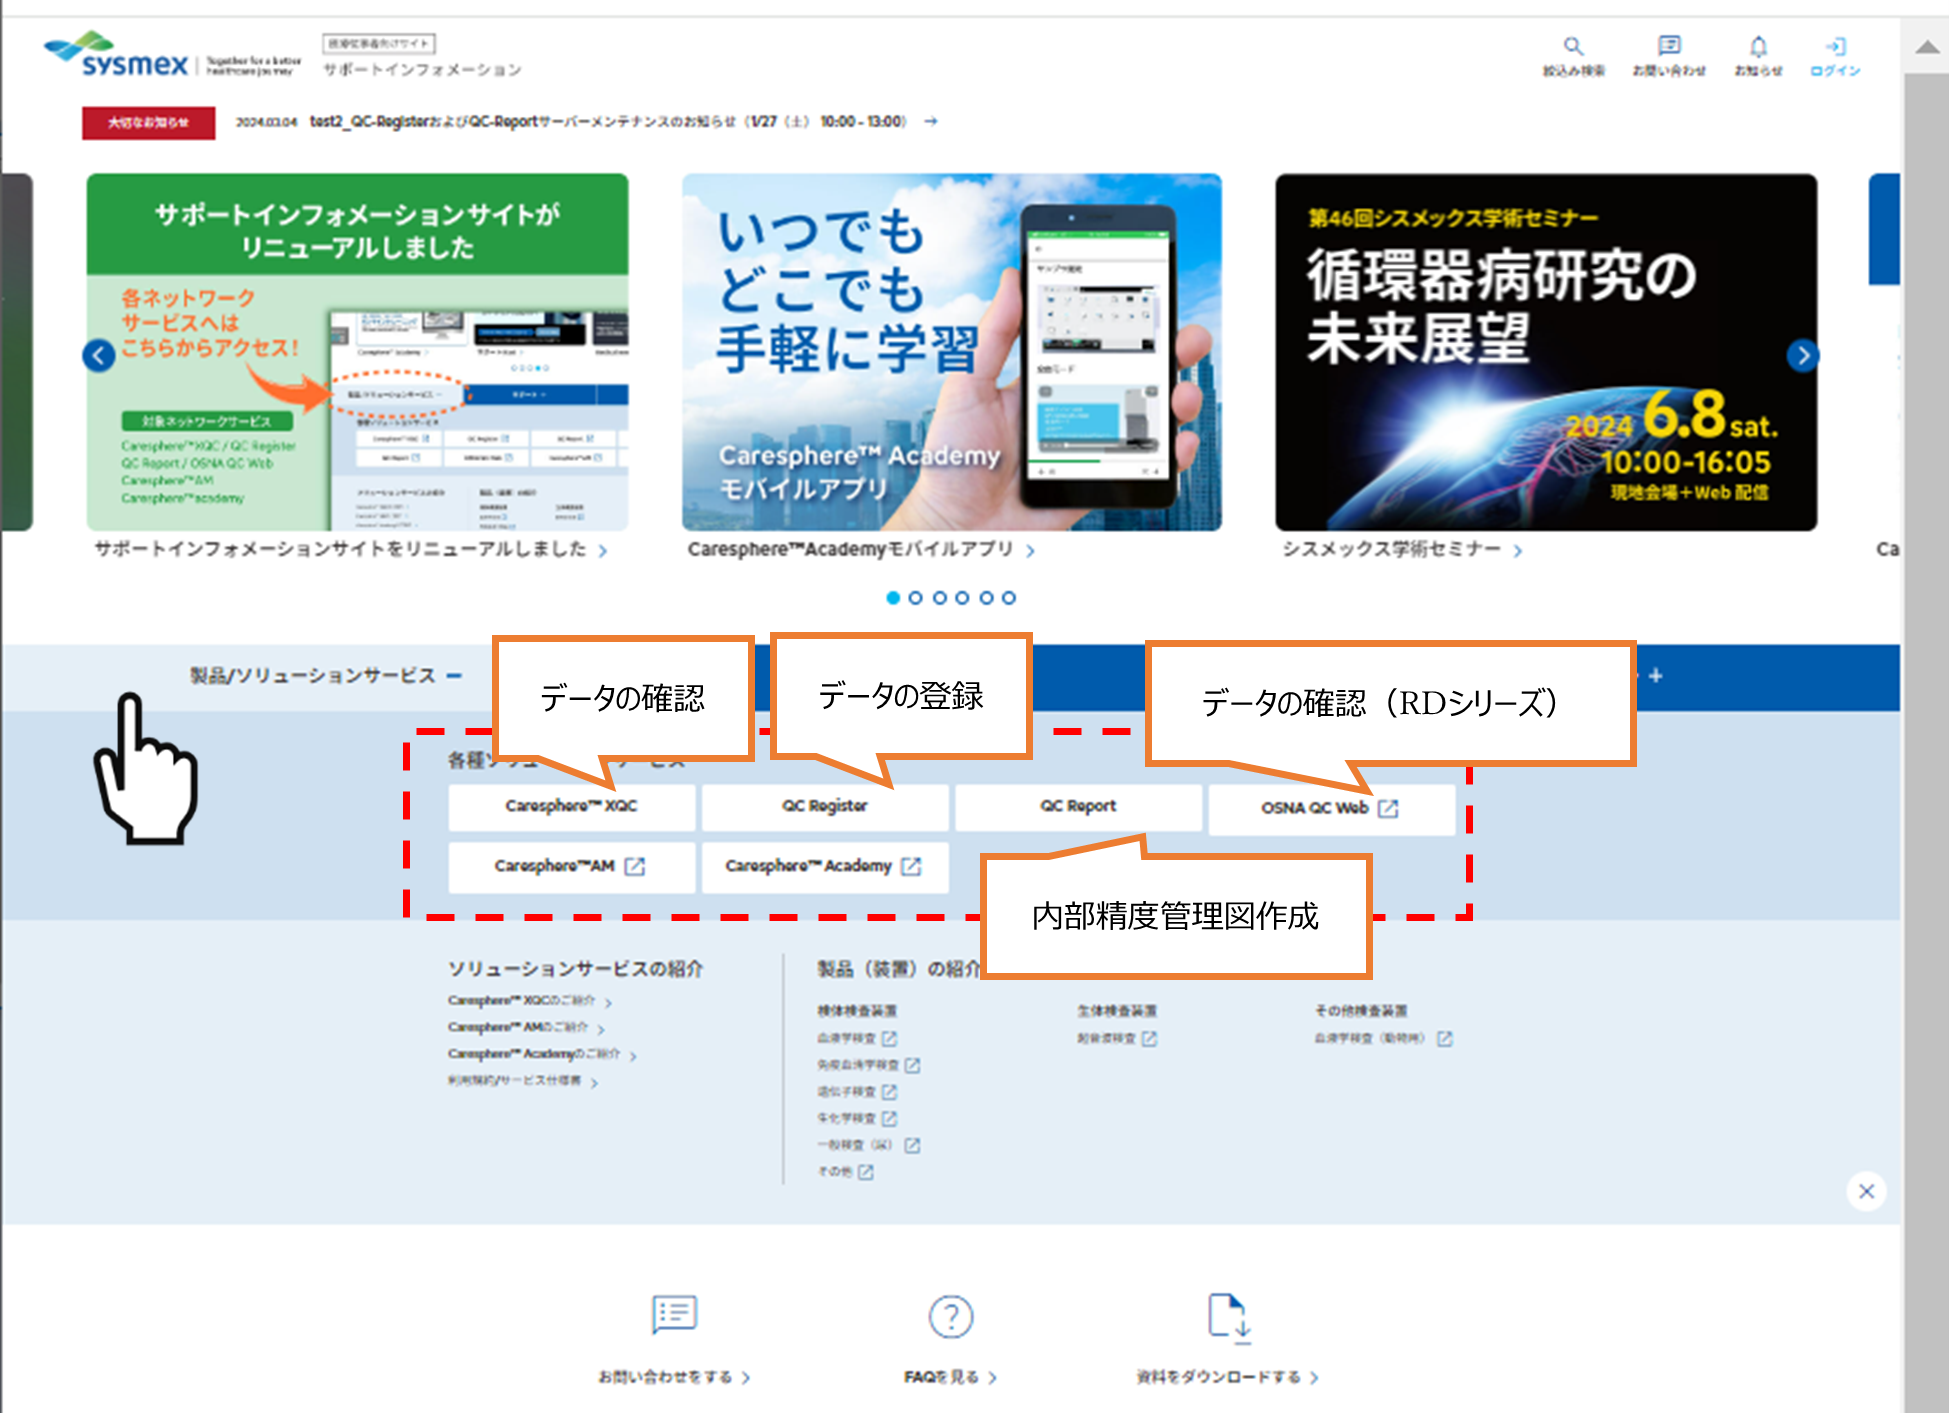
Task: Click the FAQ question-mark circle icon
Action: 950,1317
